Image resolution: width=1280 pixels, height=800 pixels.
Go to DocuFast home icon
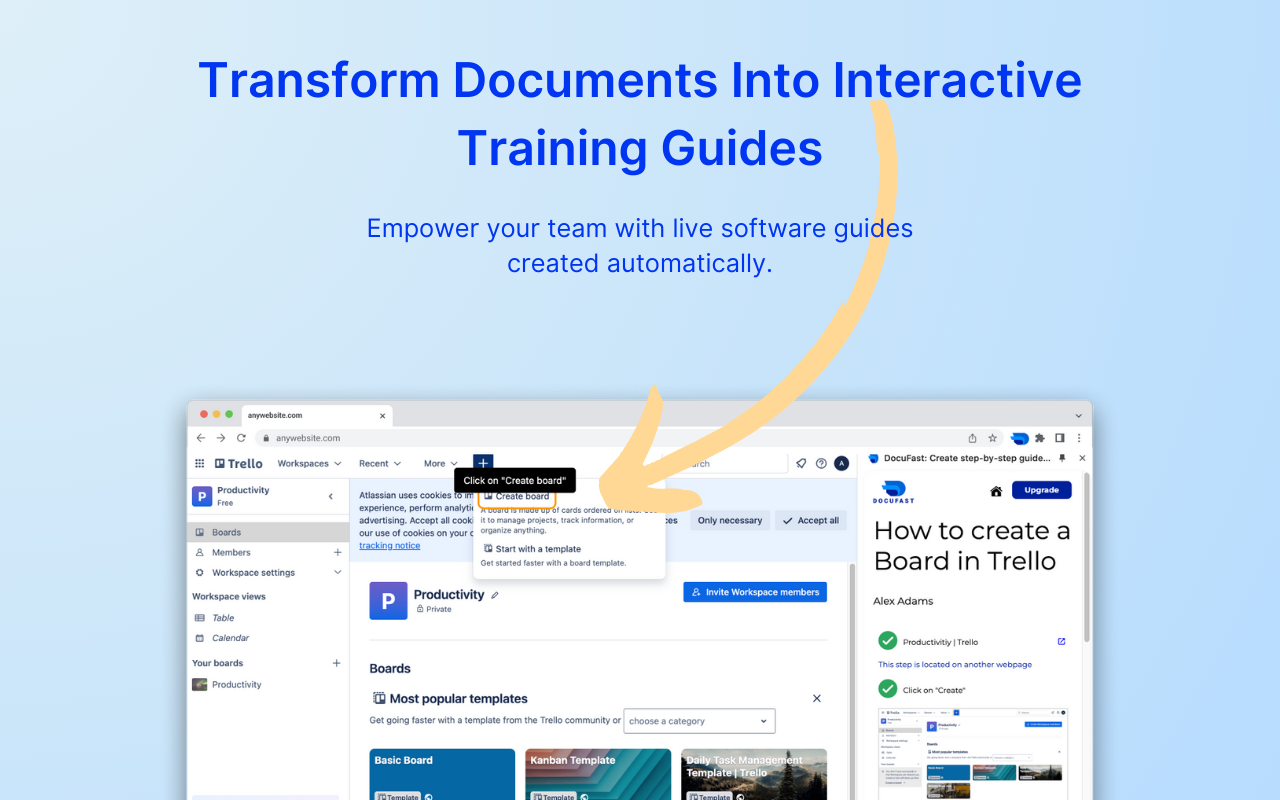[x=996, y=491]
